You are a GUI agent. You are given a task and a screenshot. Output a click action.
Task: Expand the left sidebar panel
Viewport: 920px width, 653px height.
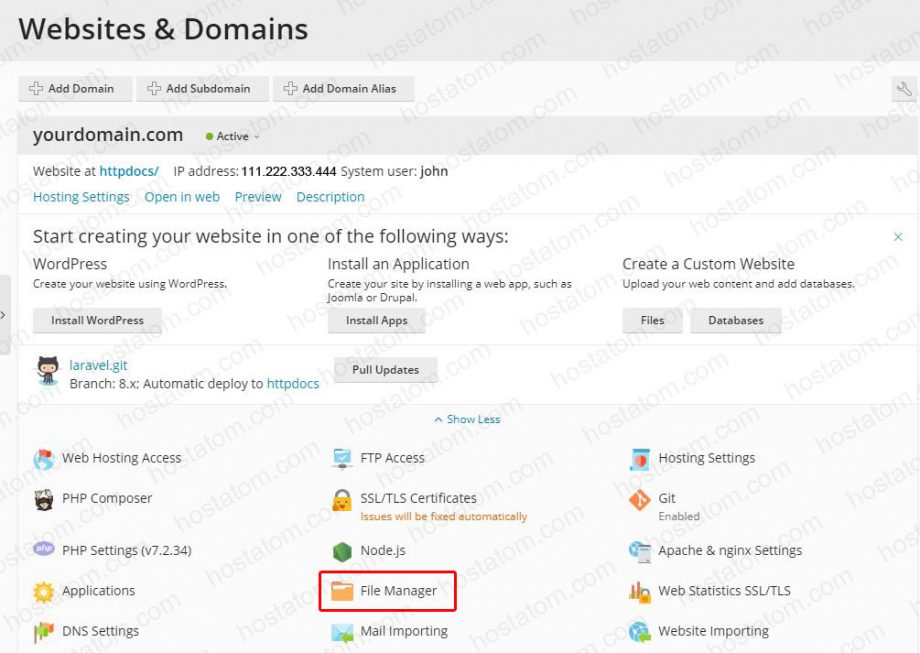click(5, 314)
